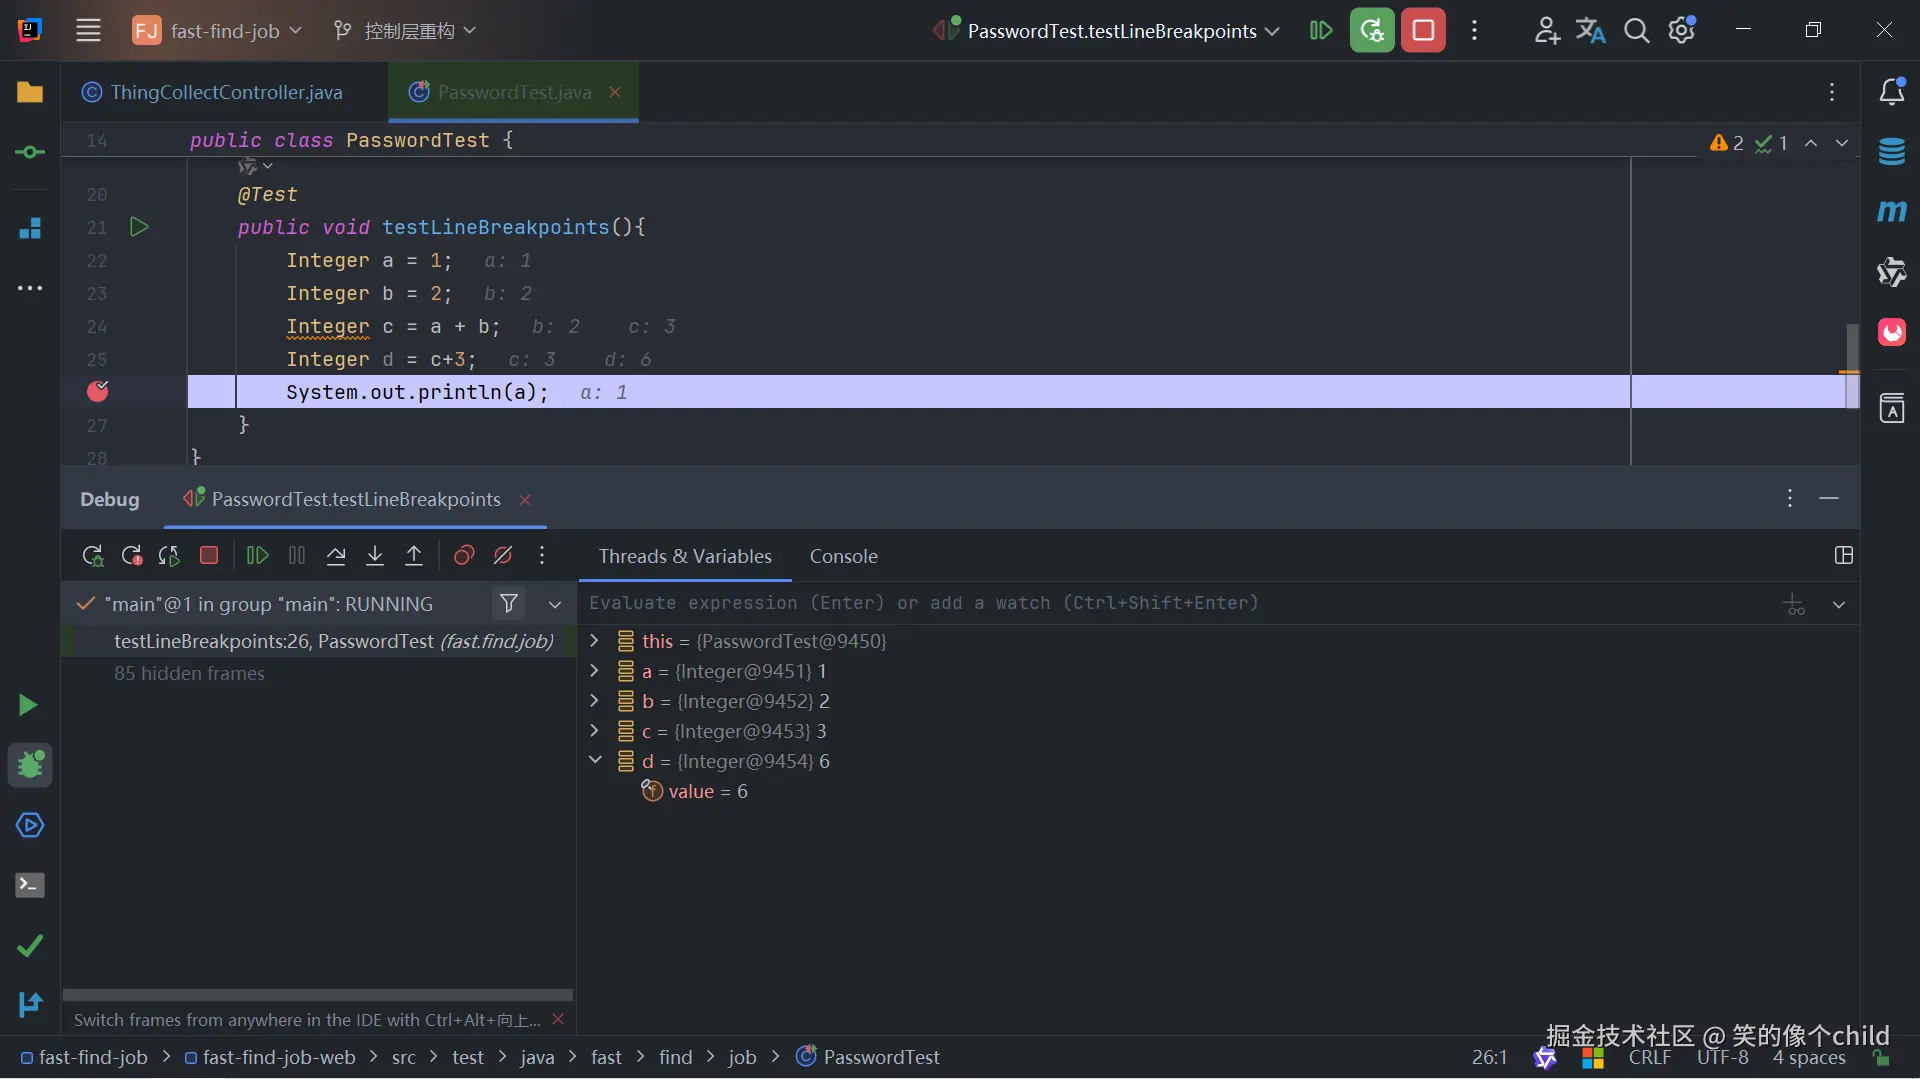Open more debug toolbar actions
The width and height of the screenshot is (1920, 1079).
pyautogui.click(x=542, y=556)
